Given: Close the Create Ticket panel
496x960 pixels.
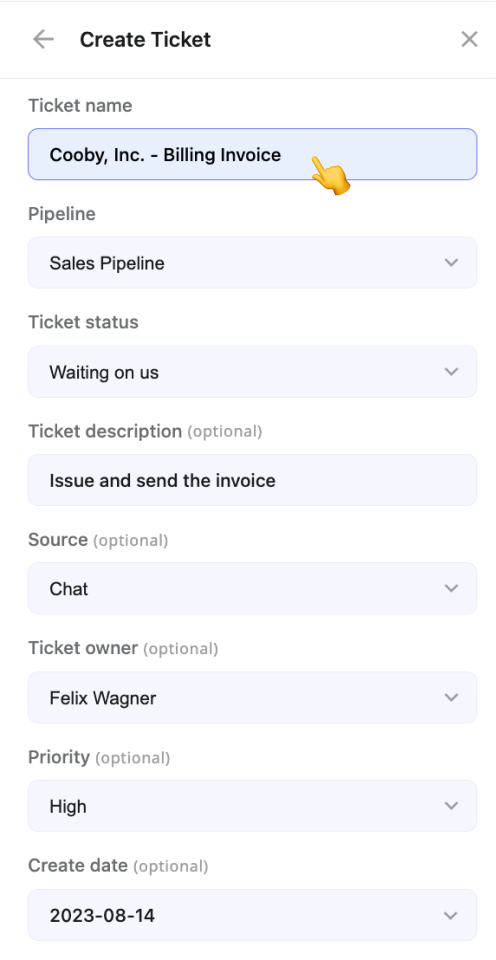Looking at the screenshot, I should (469, 39).
